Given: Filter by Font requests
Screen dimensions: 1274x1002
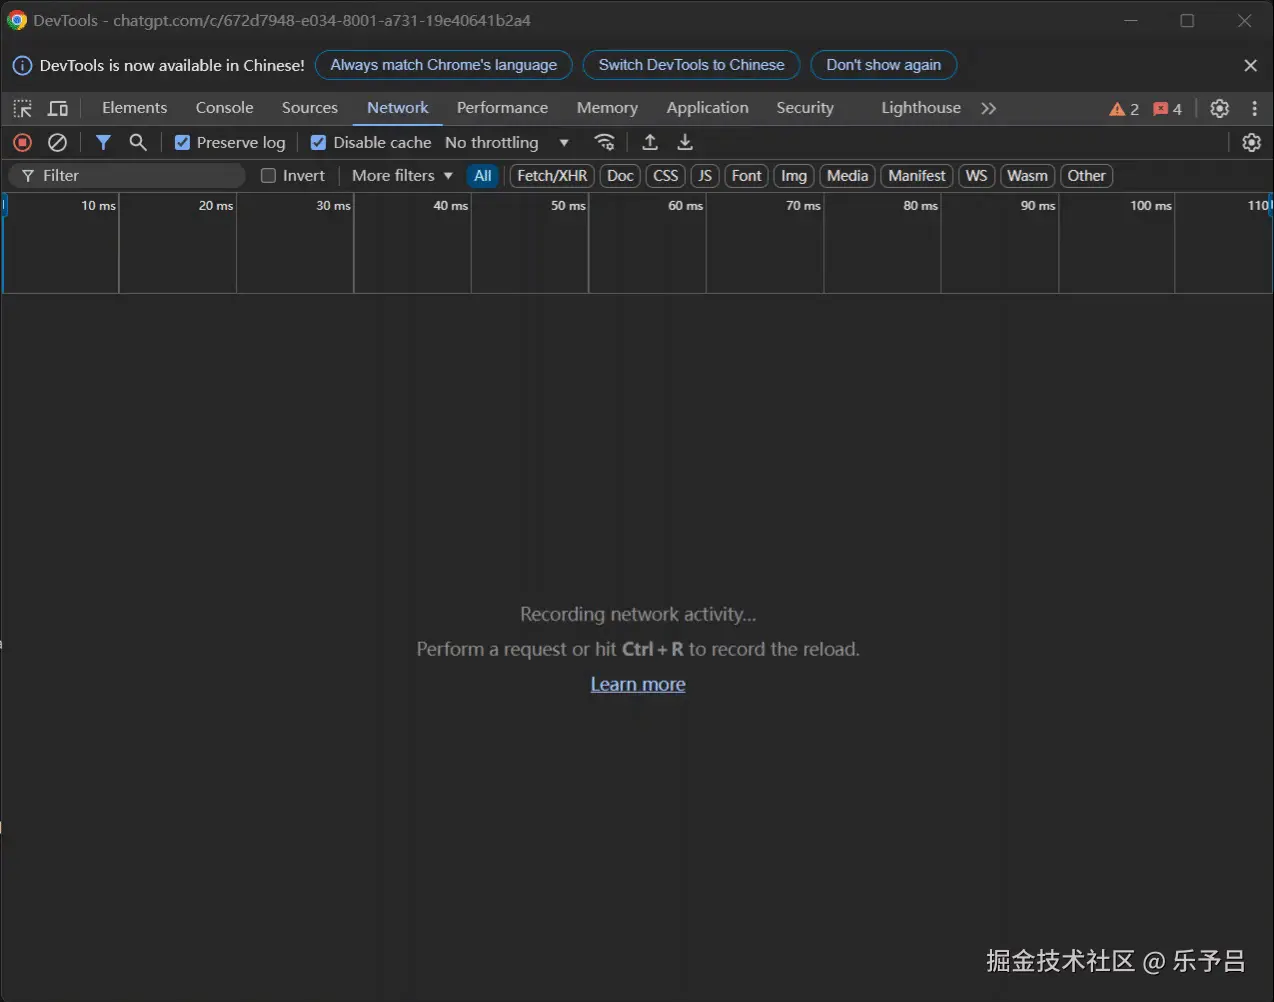Looking at the screenshot, I should [747, 175].
